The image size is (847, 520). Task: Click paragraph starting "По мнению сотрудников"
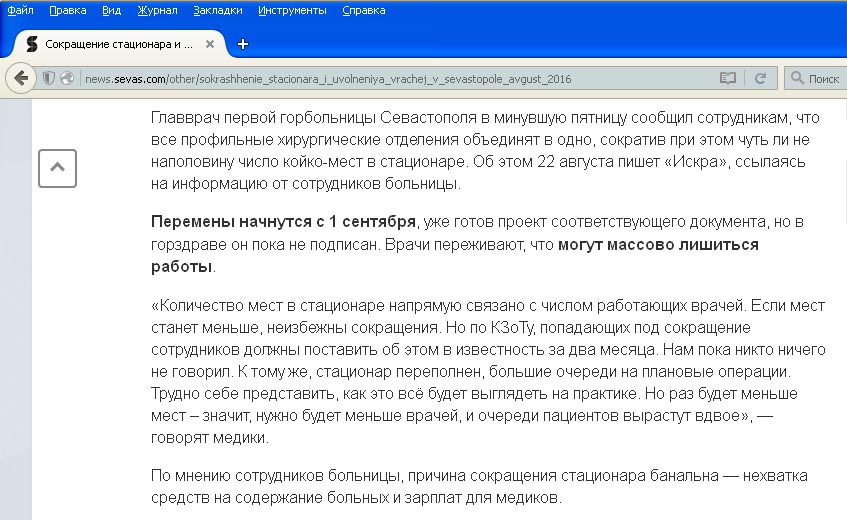pyautogui.click(x=479, y=487)
